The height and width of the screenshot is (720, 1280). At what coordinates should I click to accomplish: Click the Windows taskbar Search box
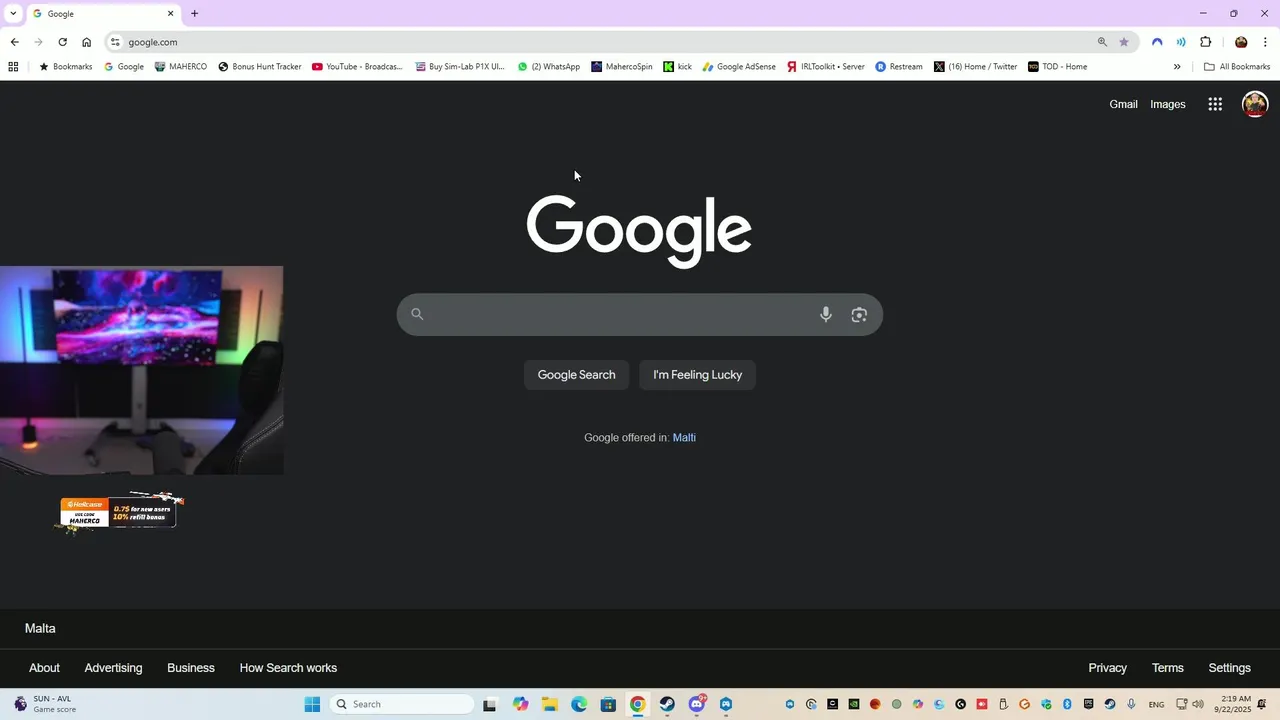tap(402, 704)
